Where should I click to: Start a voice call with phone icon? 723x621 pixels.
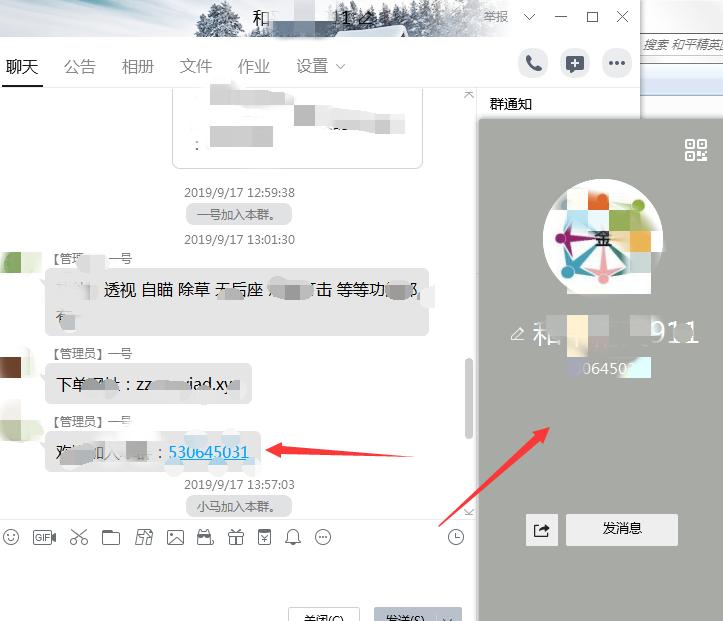(x=533, y=63)
